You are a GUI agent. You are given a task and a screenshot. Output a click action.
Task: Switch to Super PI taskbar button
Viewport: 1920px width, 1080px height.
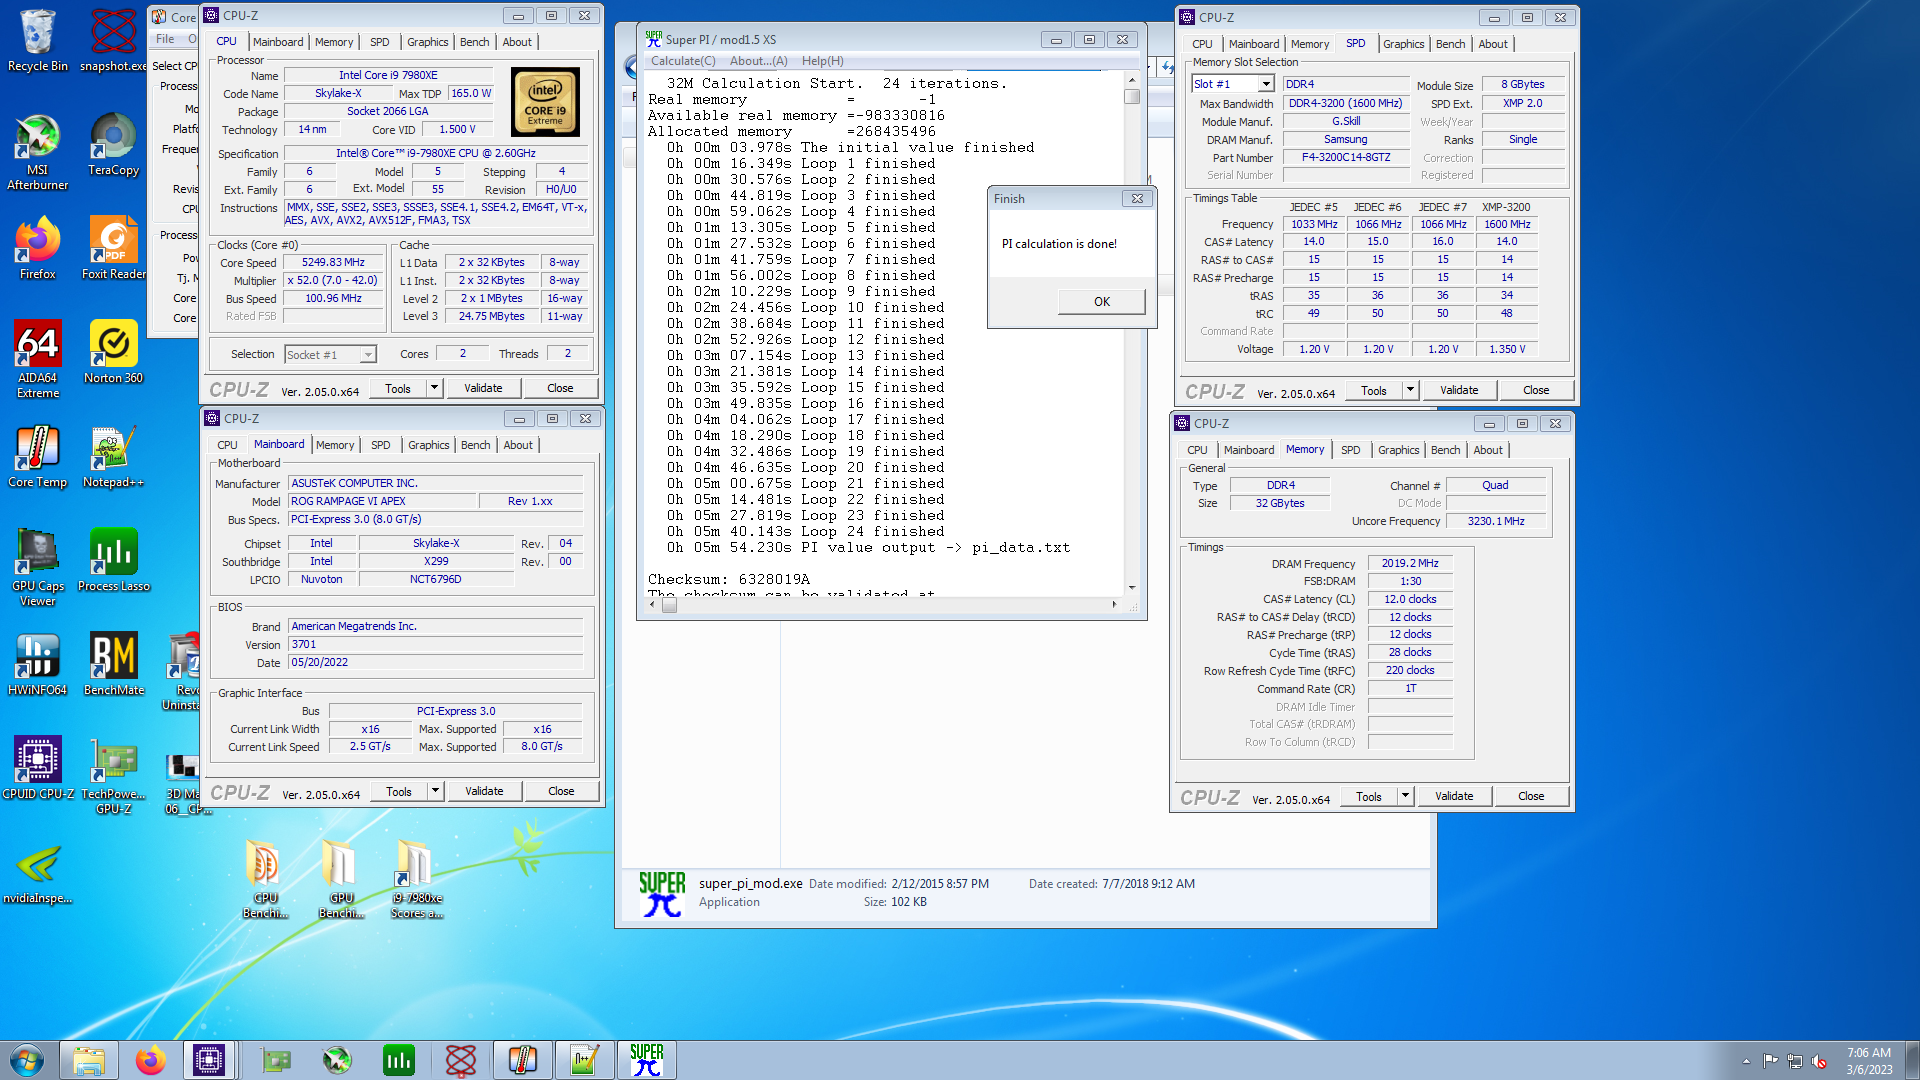click(647, 1060)
